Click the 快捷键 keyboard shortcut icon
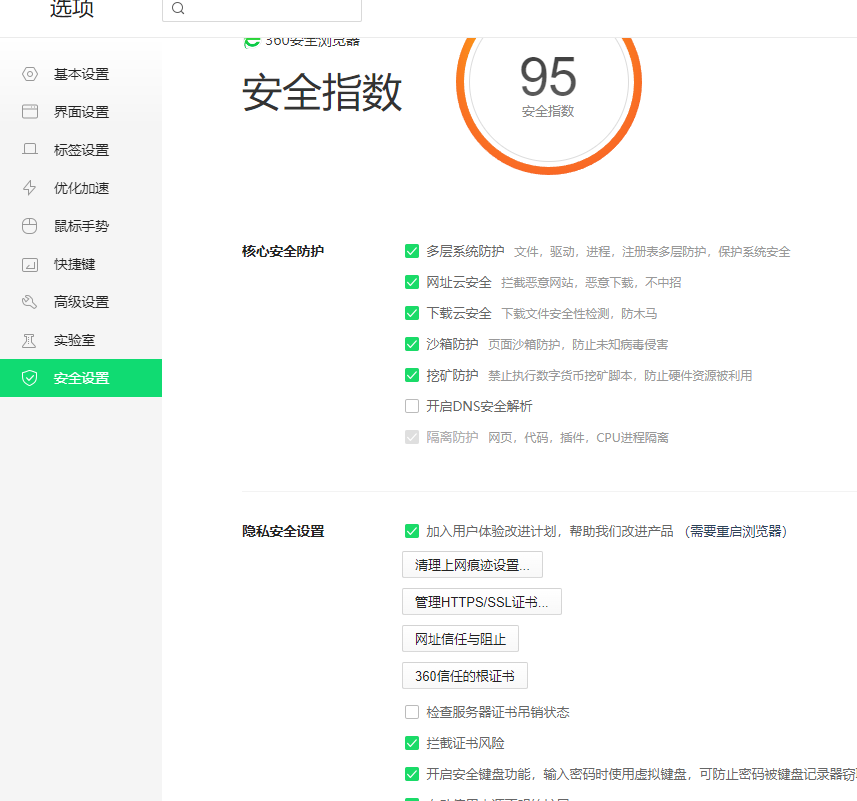Image resolution: width=857 pixels, height=801 pixels. (x=30, y=264)
